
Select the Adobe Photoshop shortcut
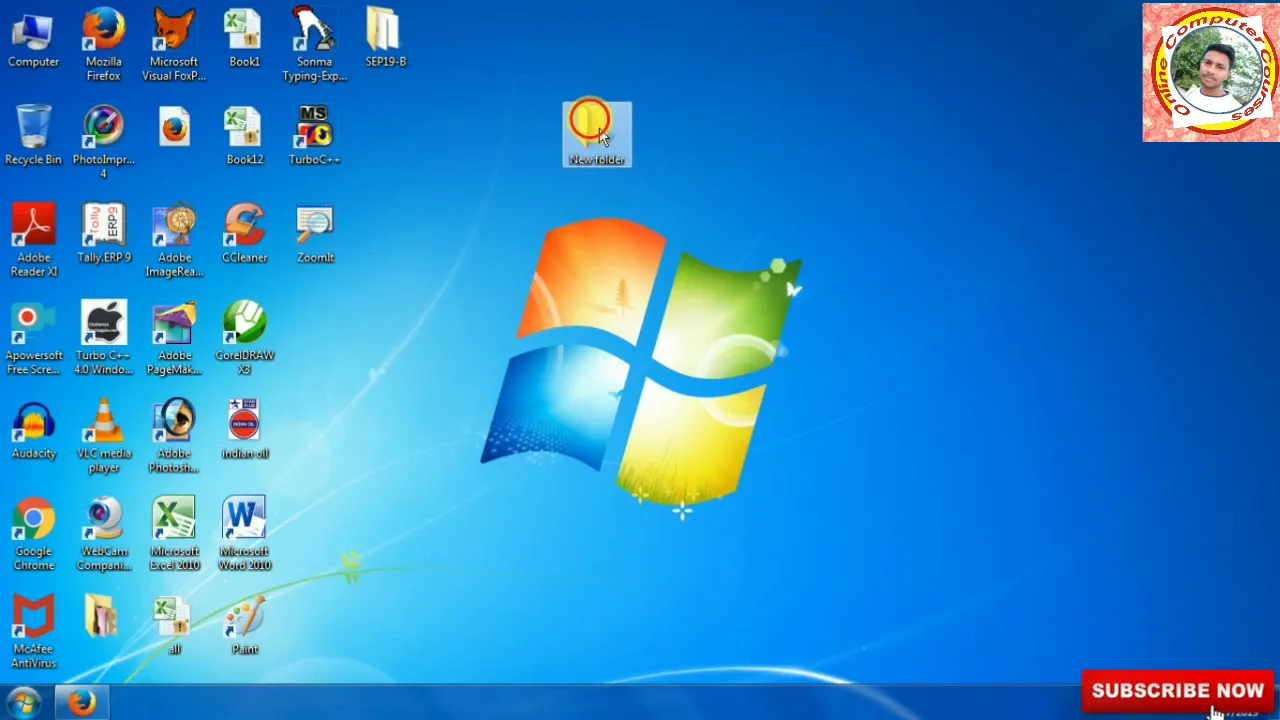(x=174, y=436)
